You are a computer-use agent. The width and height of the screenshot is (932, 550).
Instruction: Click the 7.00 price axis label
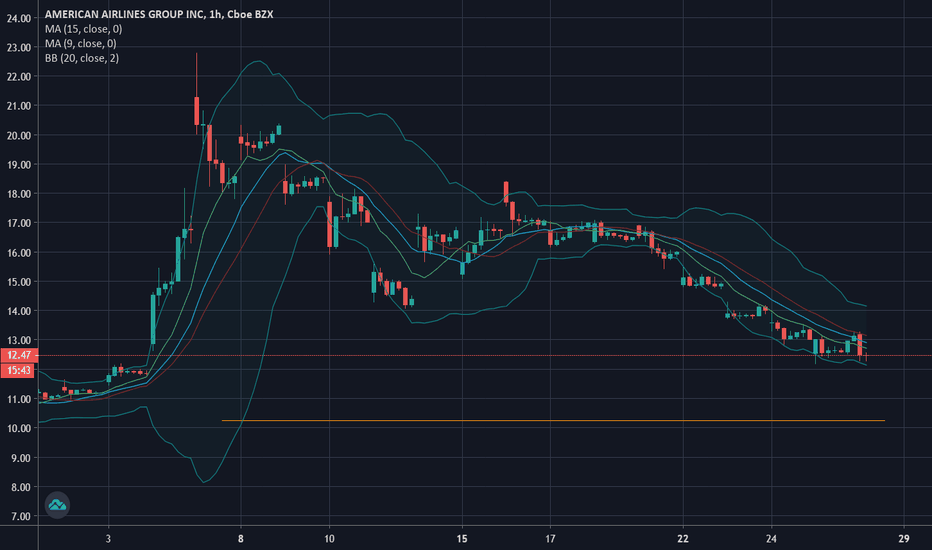(21, 516)
